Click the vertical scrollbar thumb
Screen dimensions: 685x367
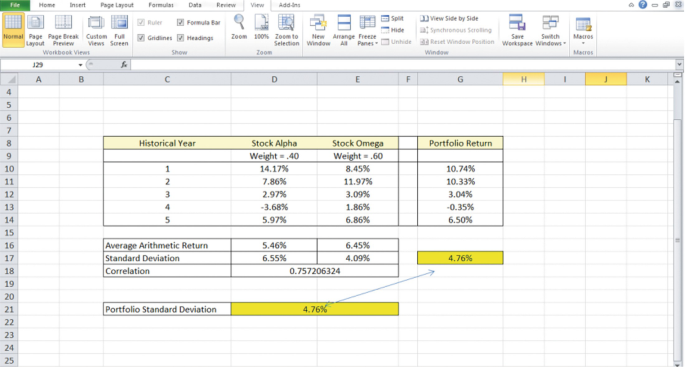(678, 240)
